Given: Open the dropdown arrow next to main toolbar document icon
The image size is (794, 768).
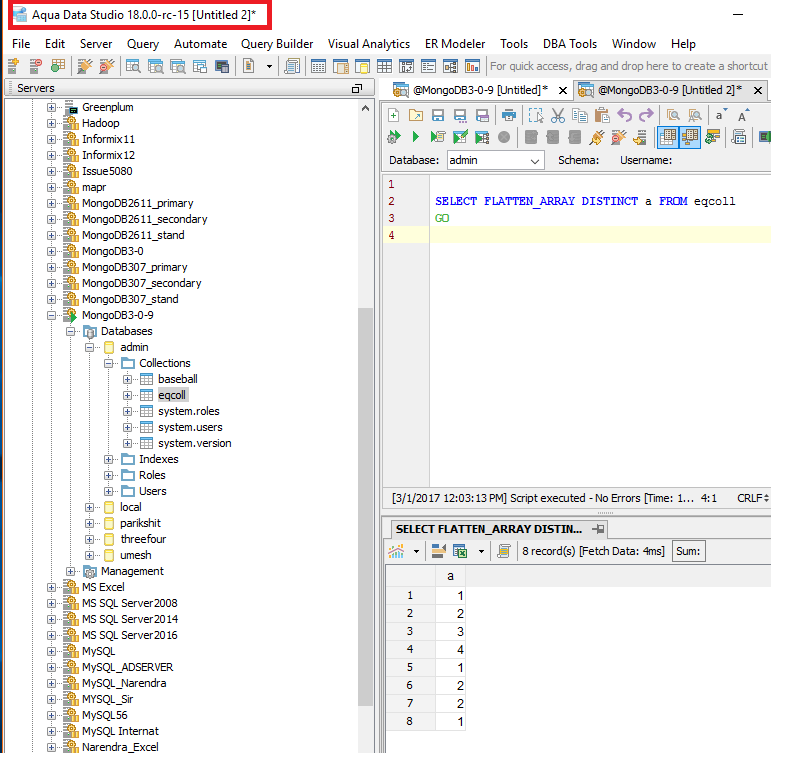Looking at the screenshot, I should [269, 66].
